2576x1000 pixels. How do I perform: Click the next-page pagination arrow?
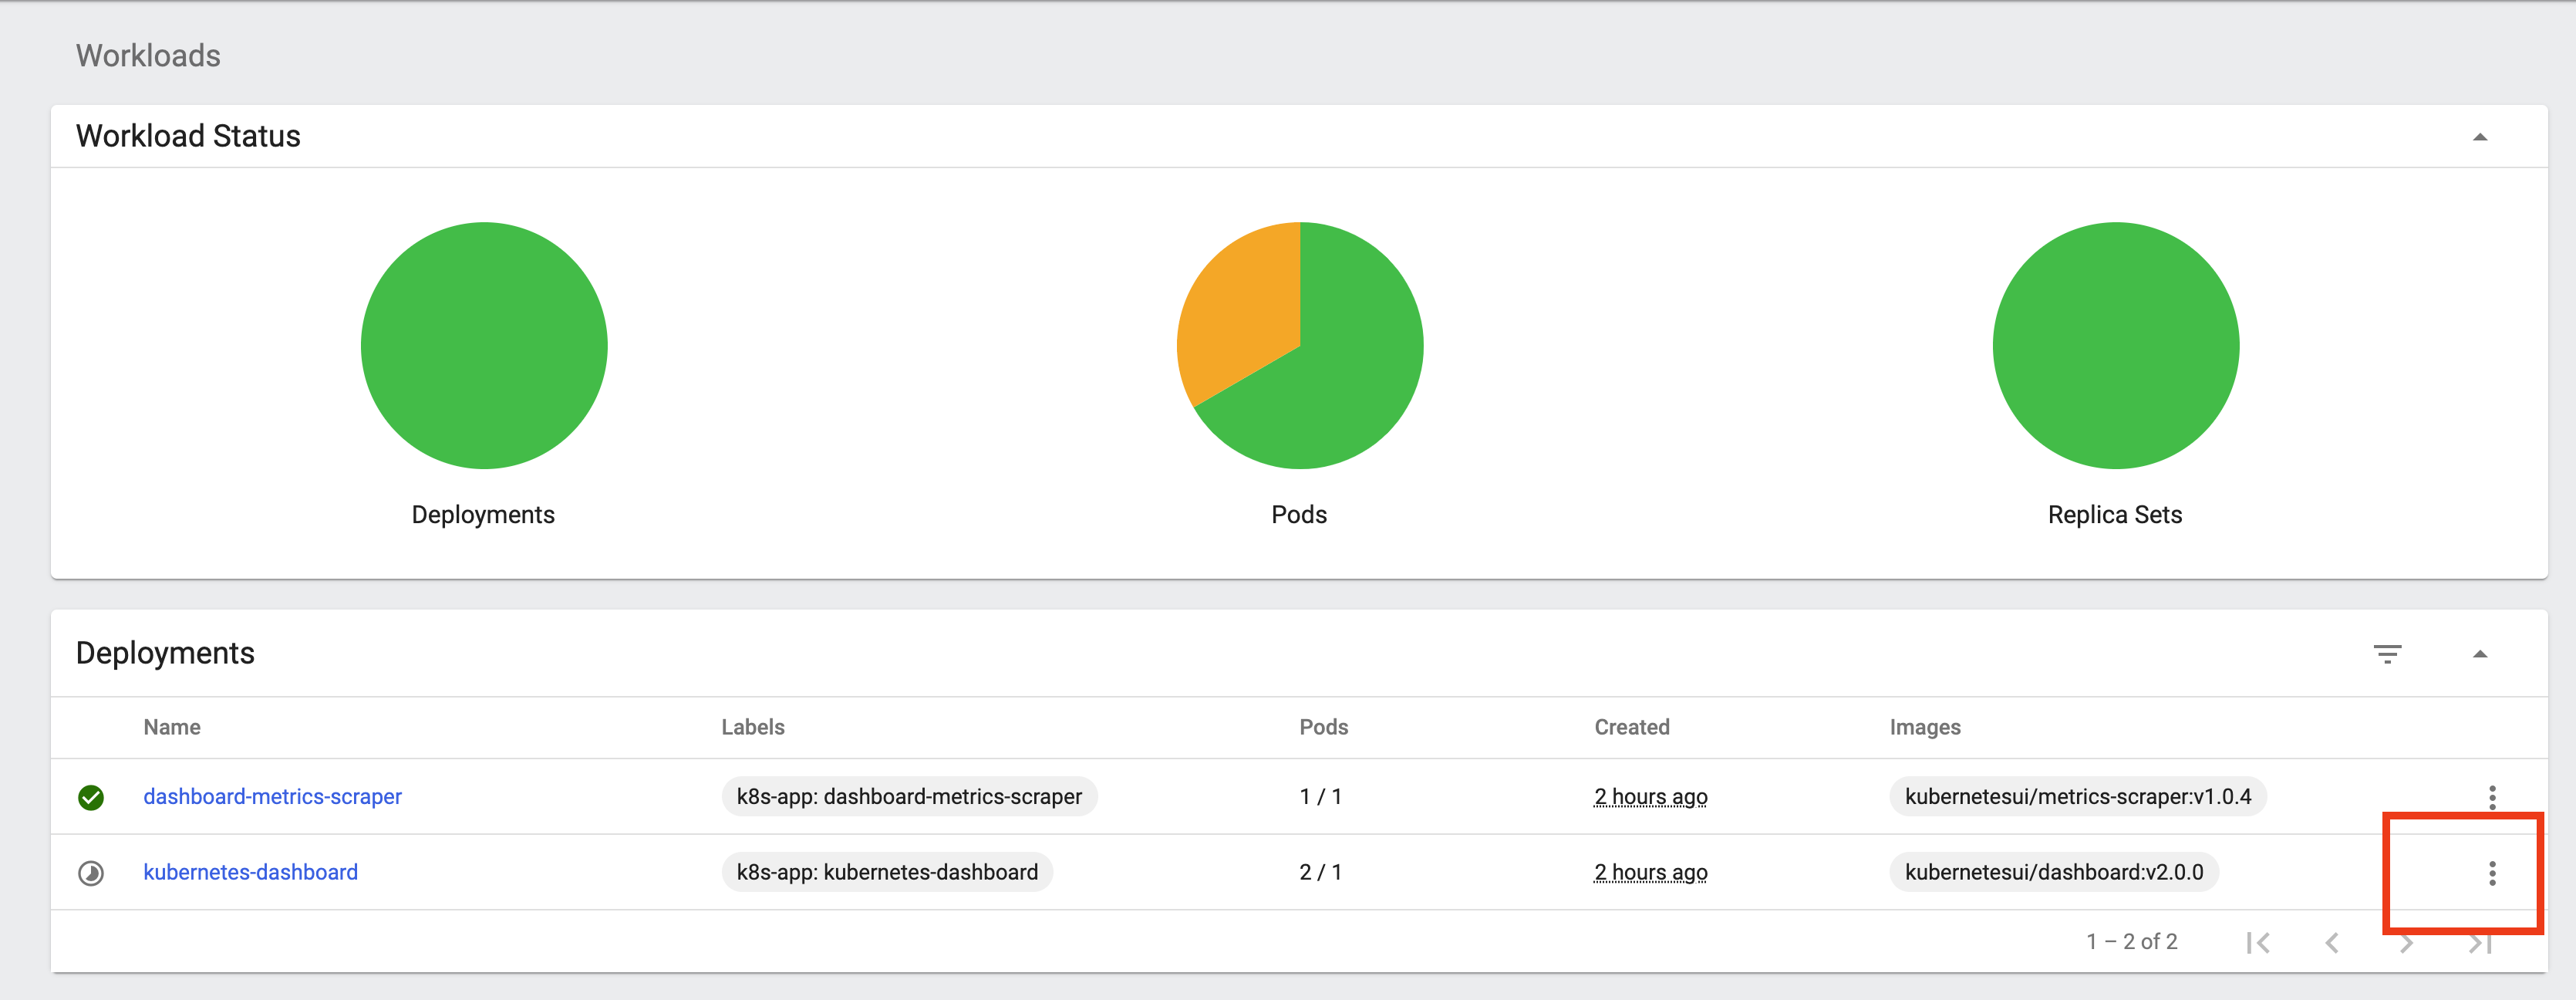coord(2405,941)
